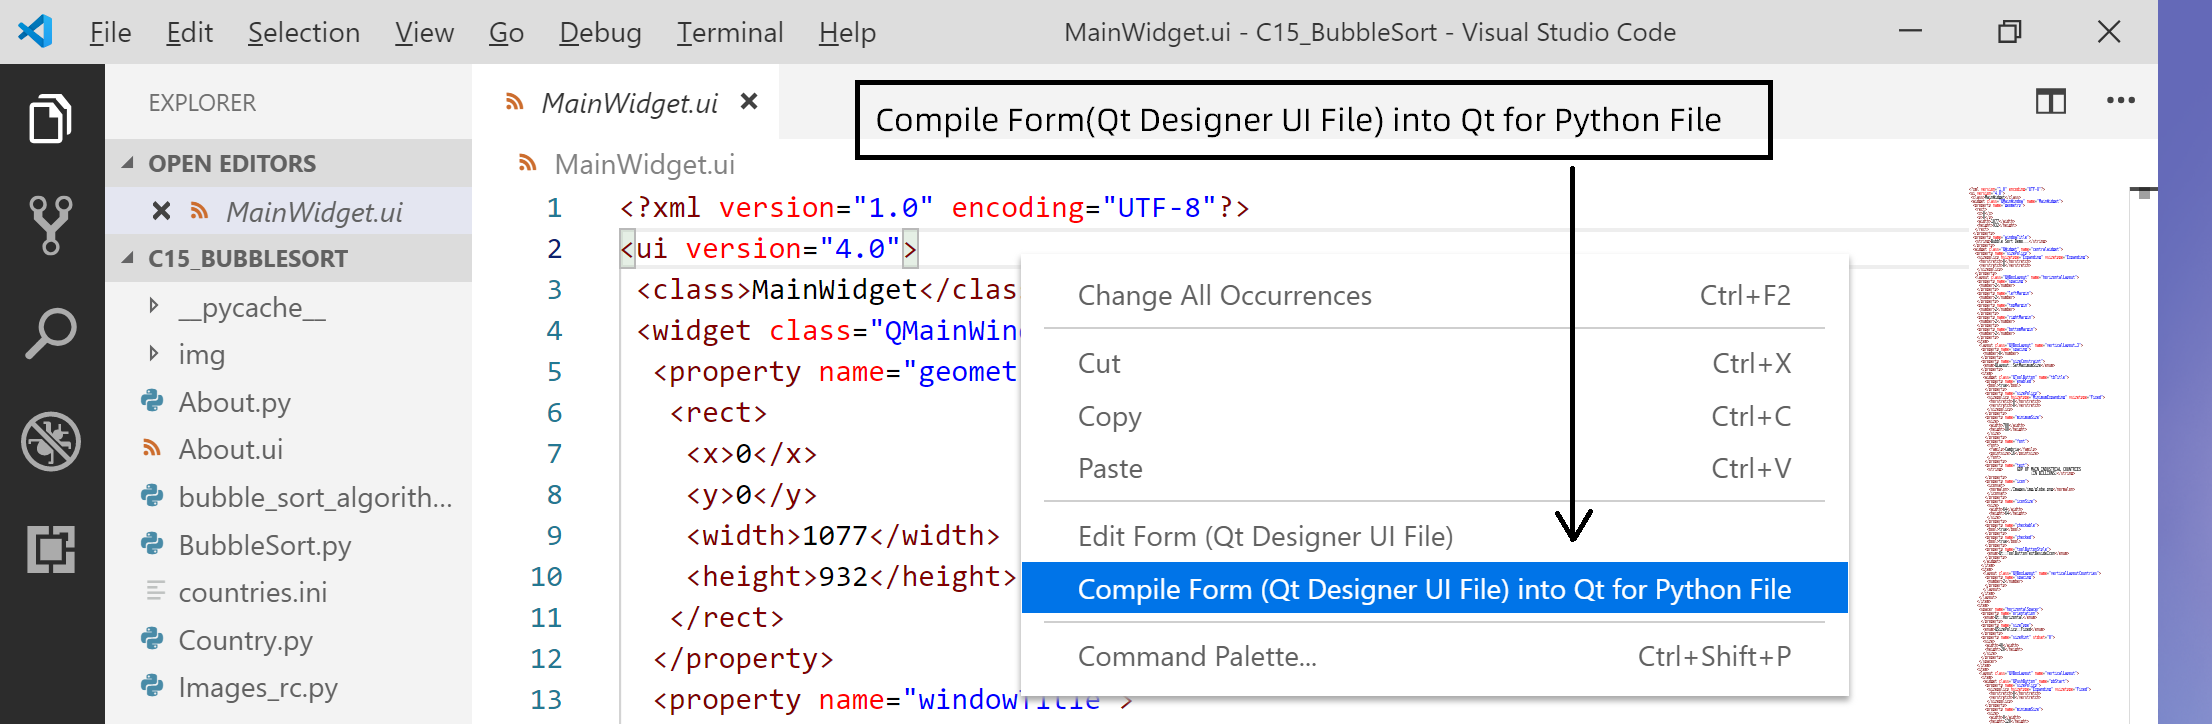Screen dimensions: 2212x724
Task: Click the EXPLORER panel title
Action: pos(202,102)
